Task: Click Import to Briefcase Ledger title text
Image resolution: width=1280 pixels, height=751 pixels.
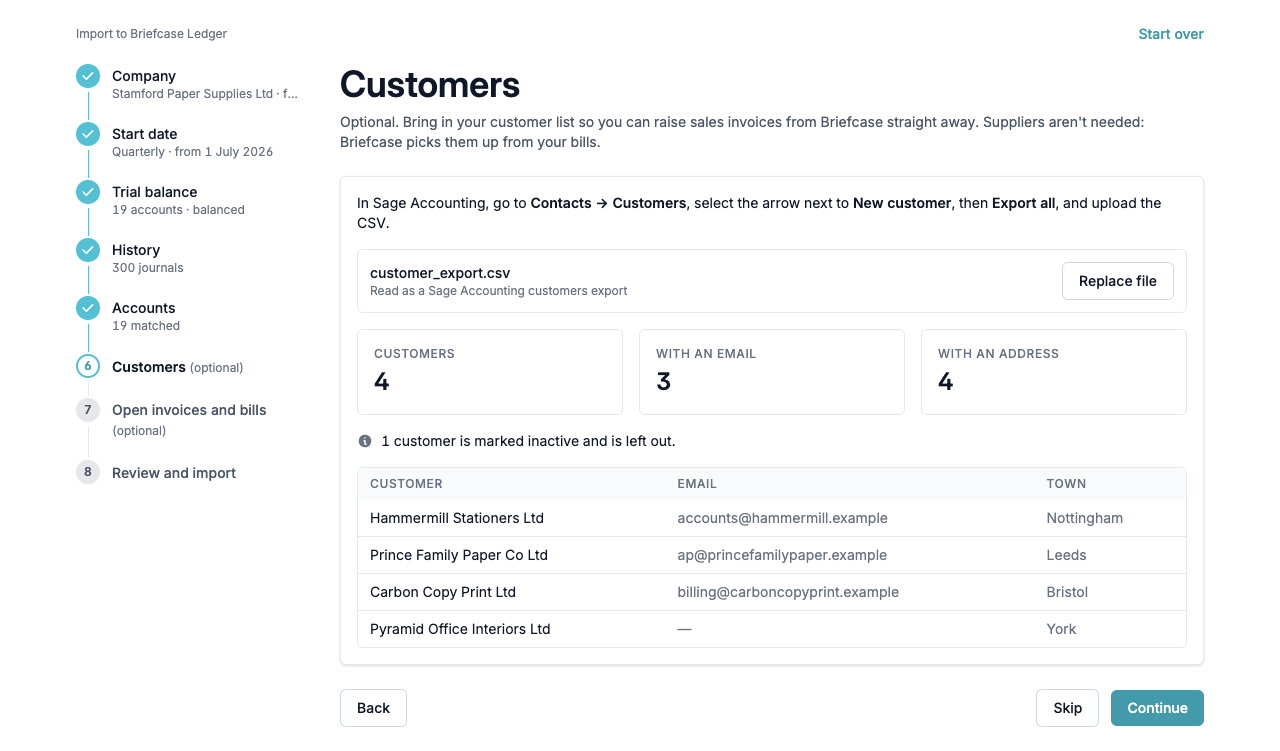Action: (151, 34)
